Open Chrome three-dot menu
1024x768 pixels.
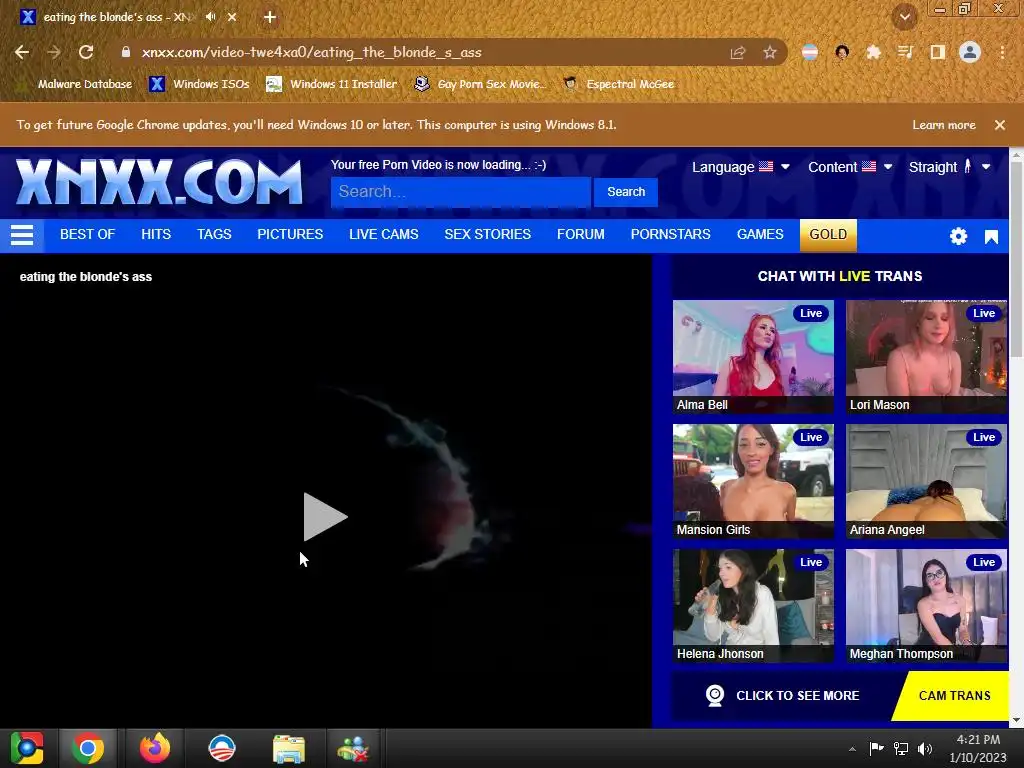coord(1002,52)
